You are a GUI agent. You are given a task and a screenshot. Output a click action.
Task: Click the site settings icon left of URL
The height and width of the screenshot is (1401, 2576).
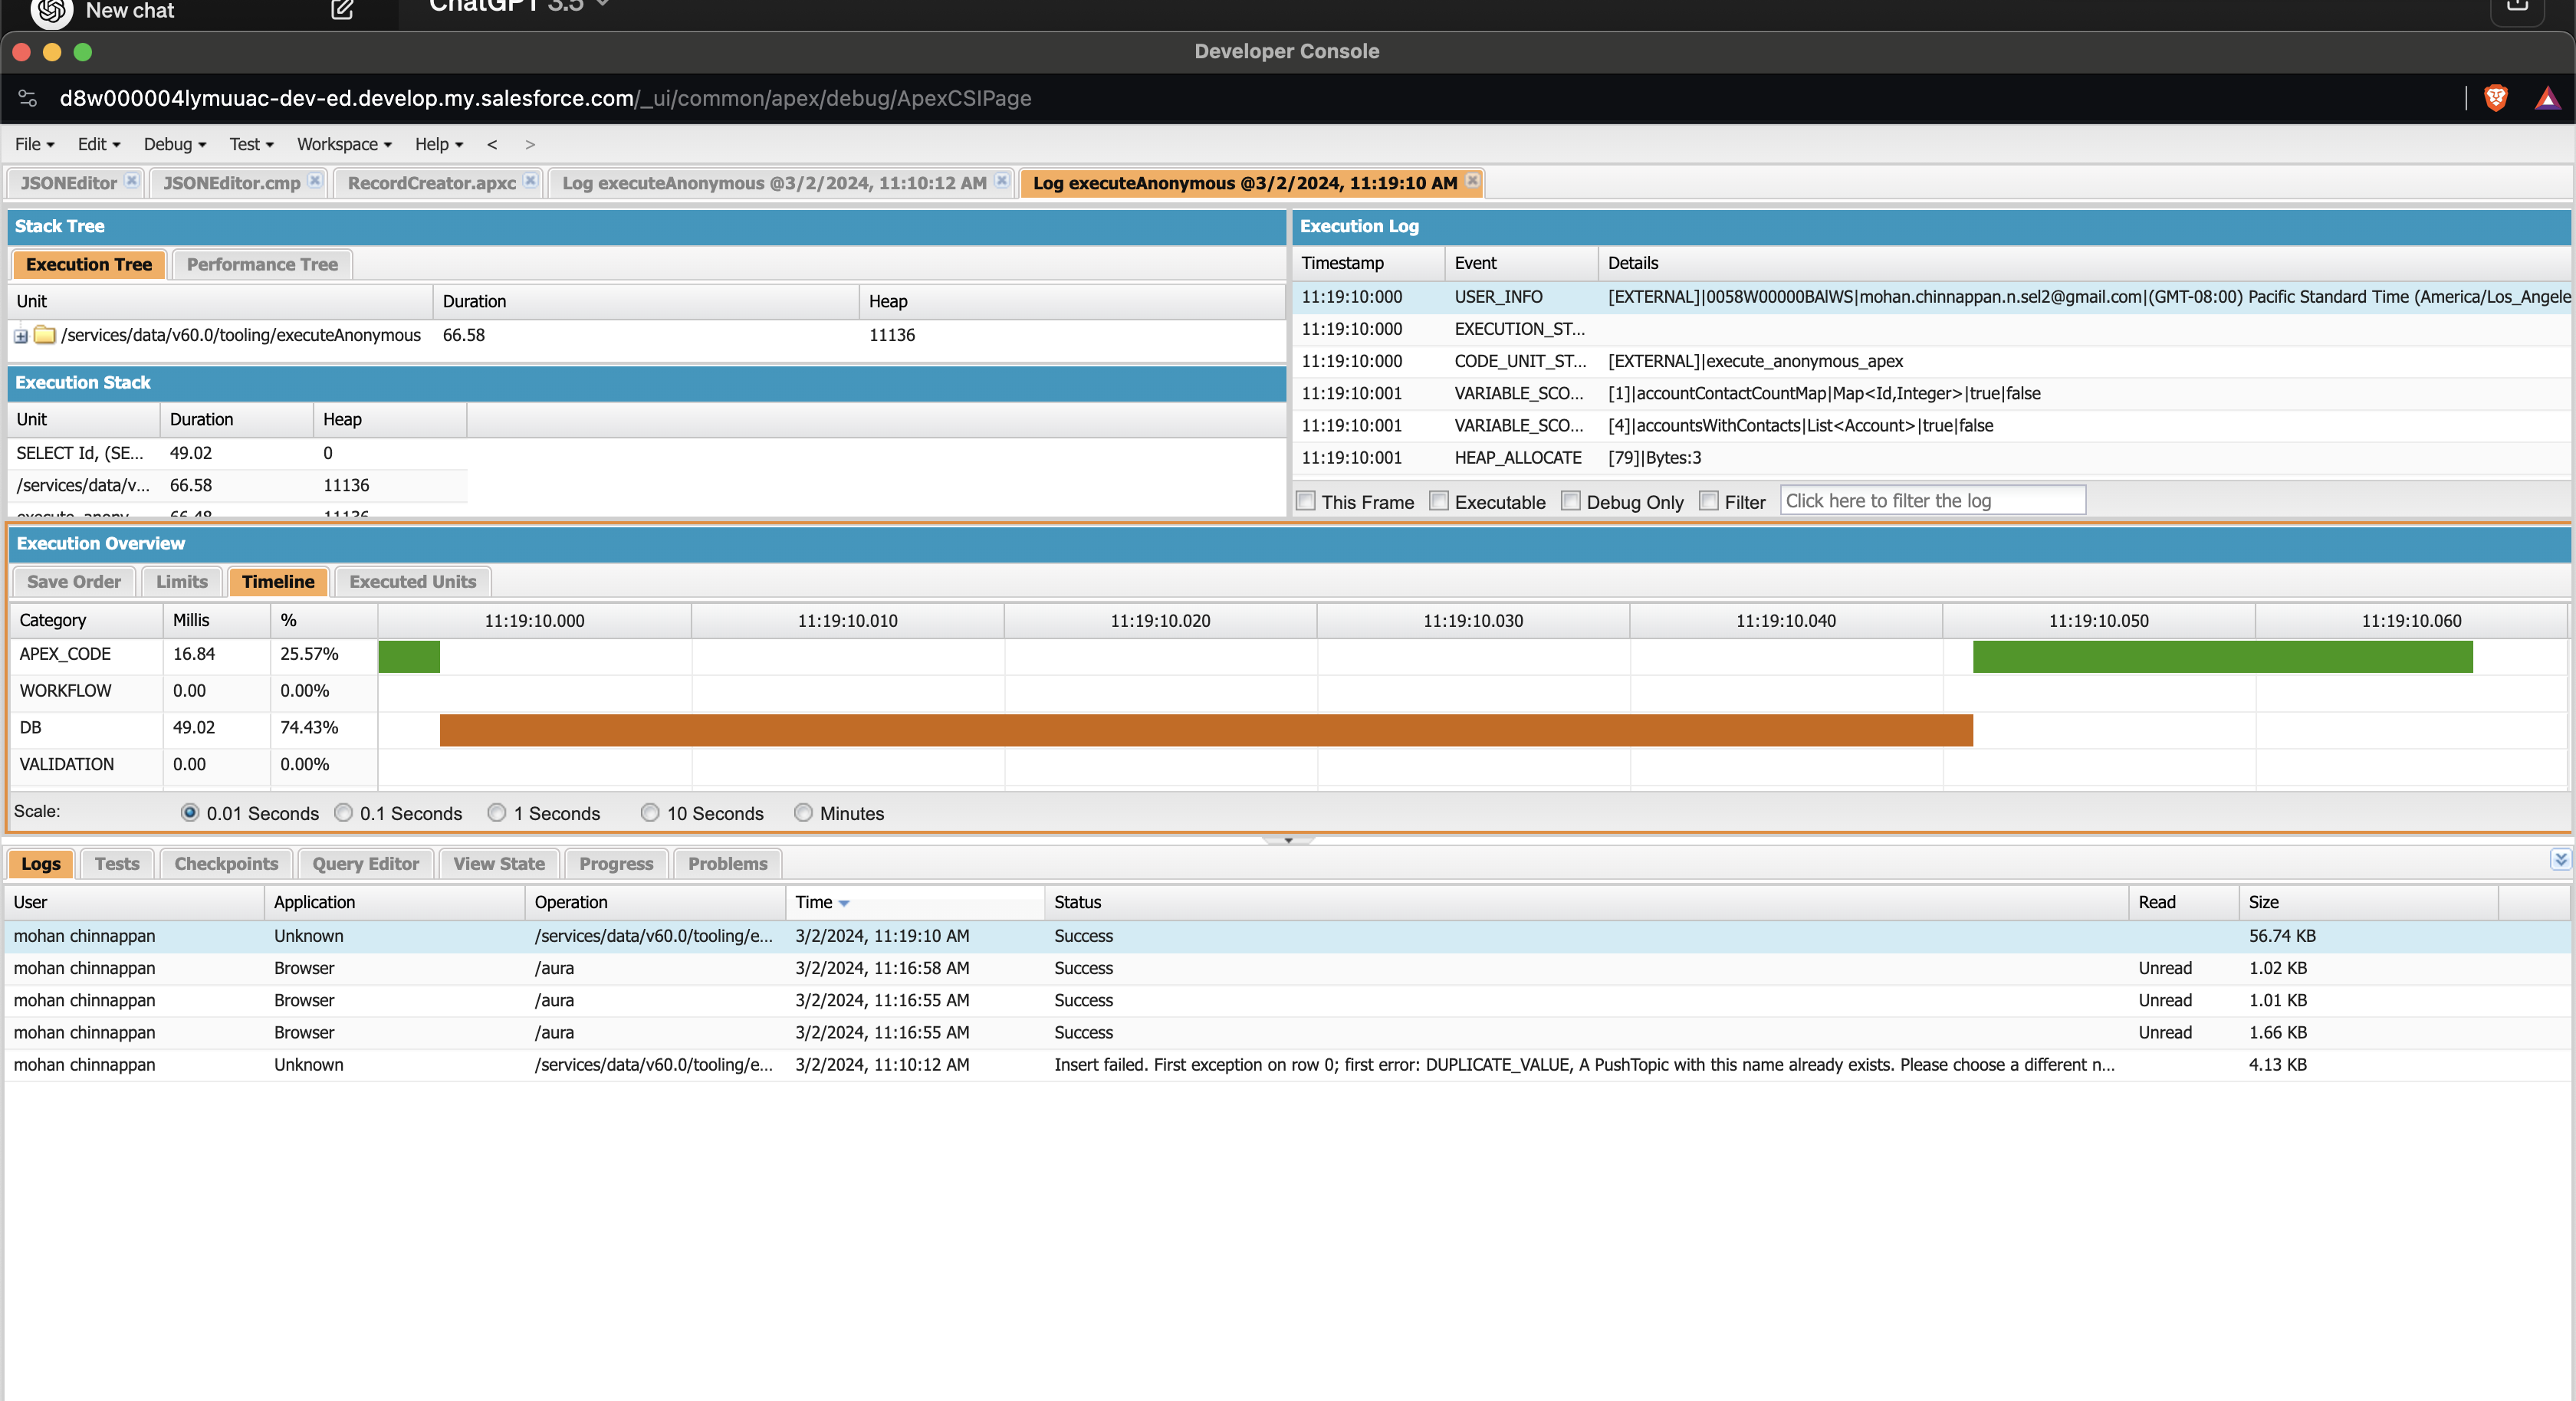click(28, 98)
